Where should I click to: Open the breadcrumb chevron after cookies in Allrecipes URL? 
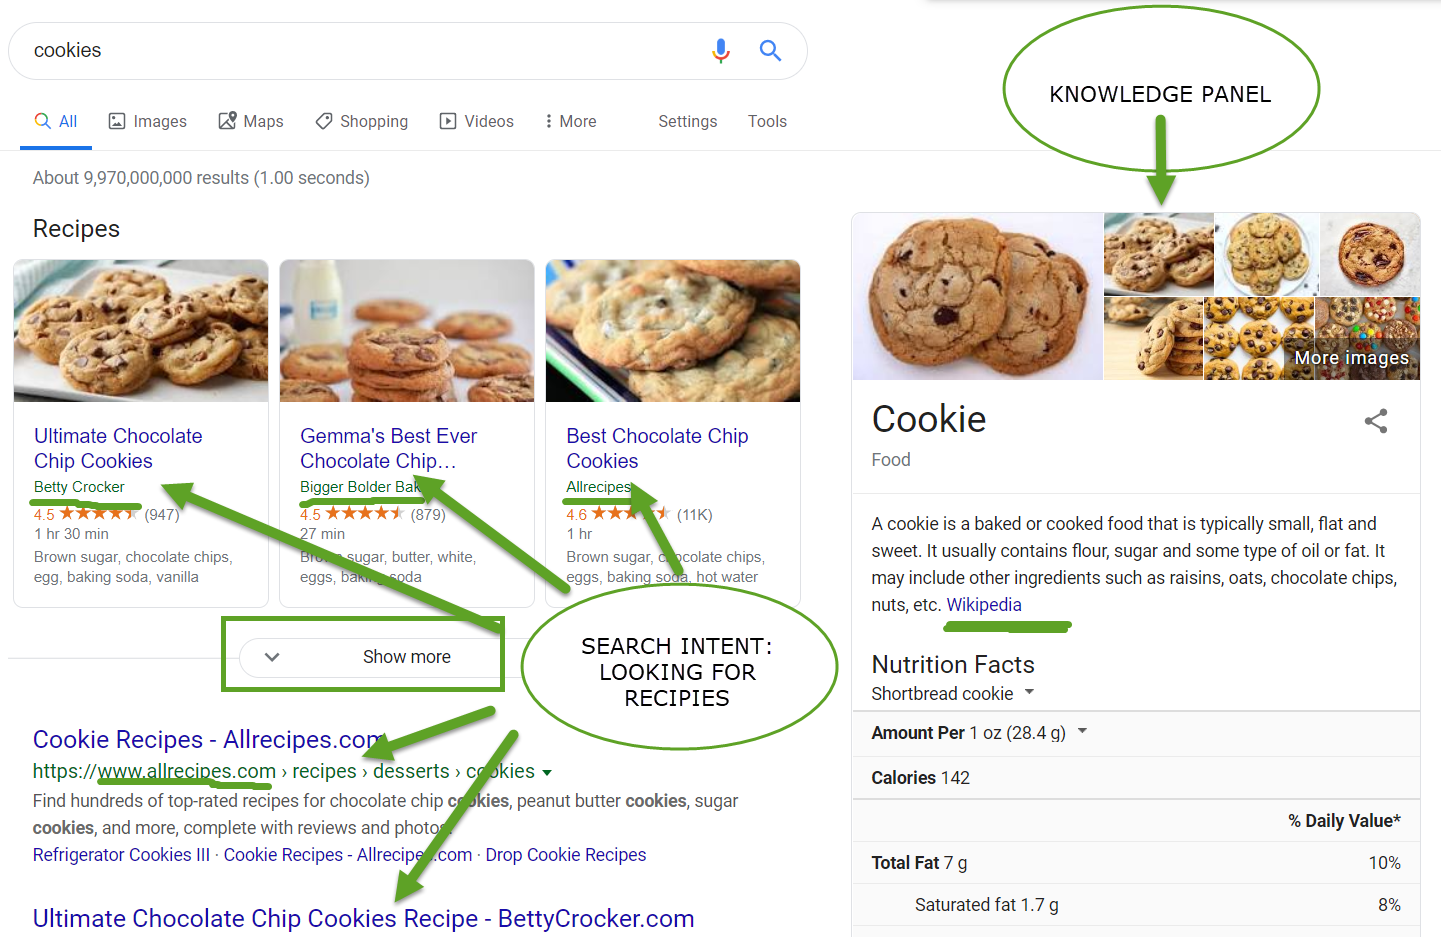click(547, 771)
